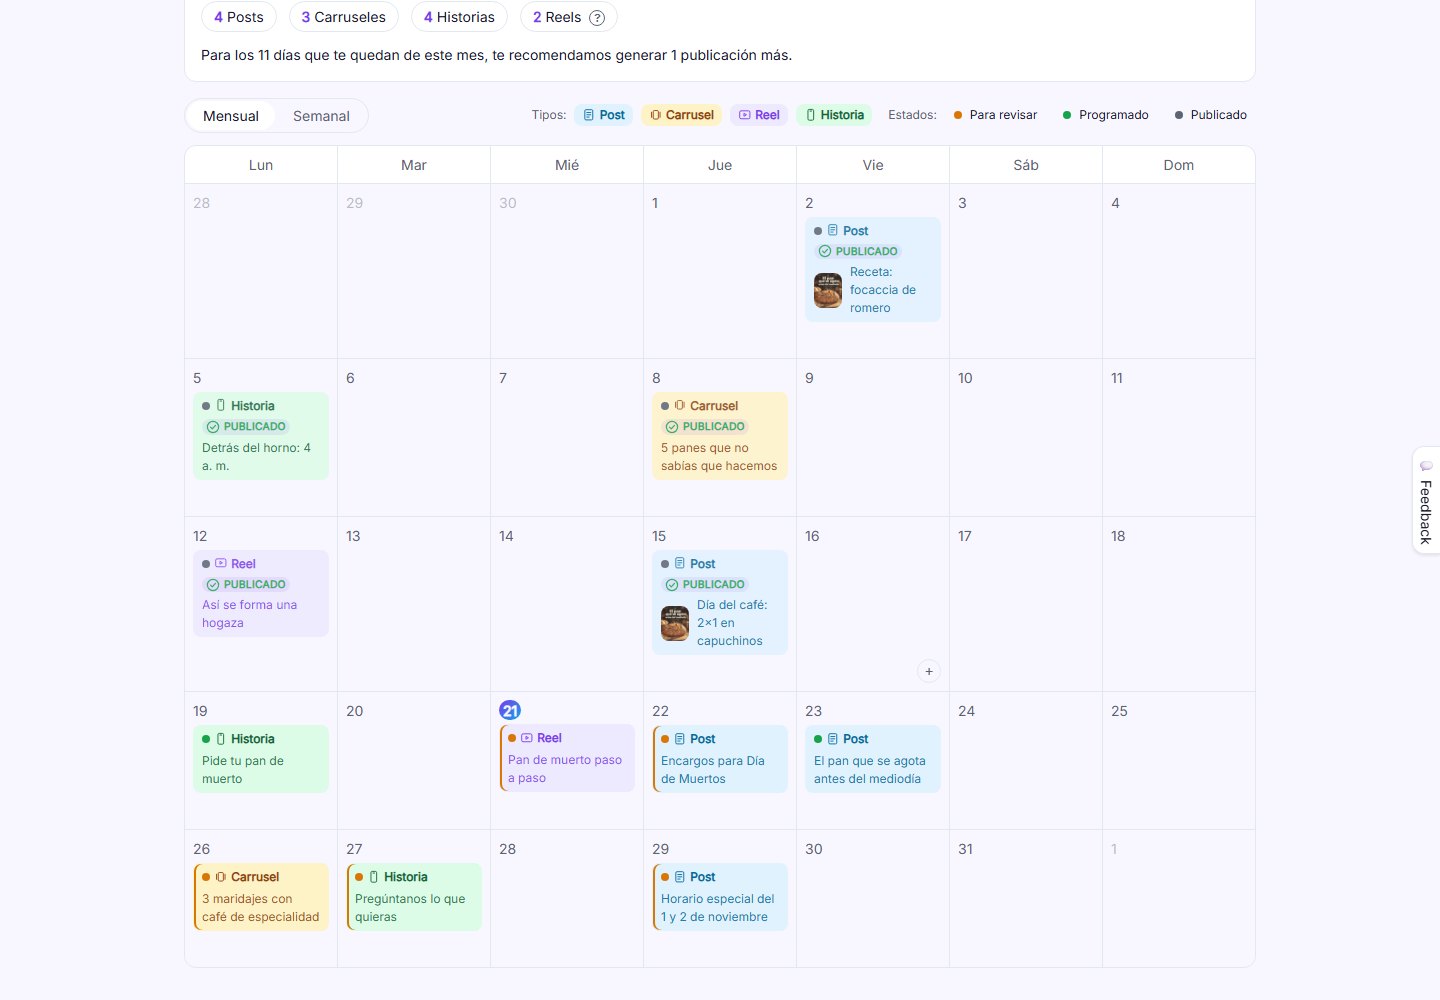Click the Carrusel icon on day 26

point(221,877)
